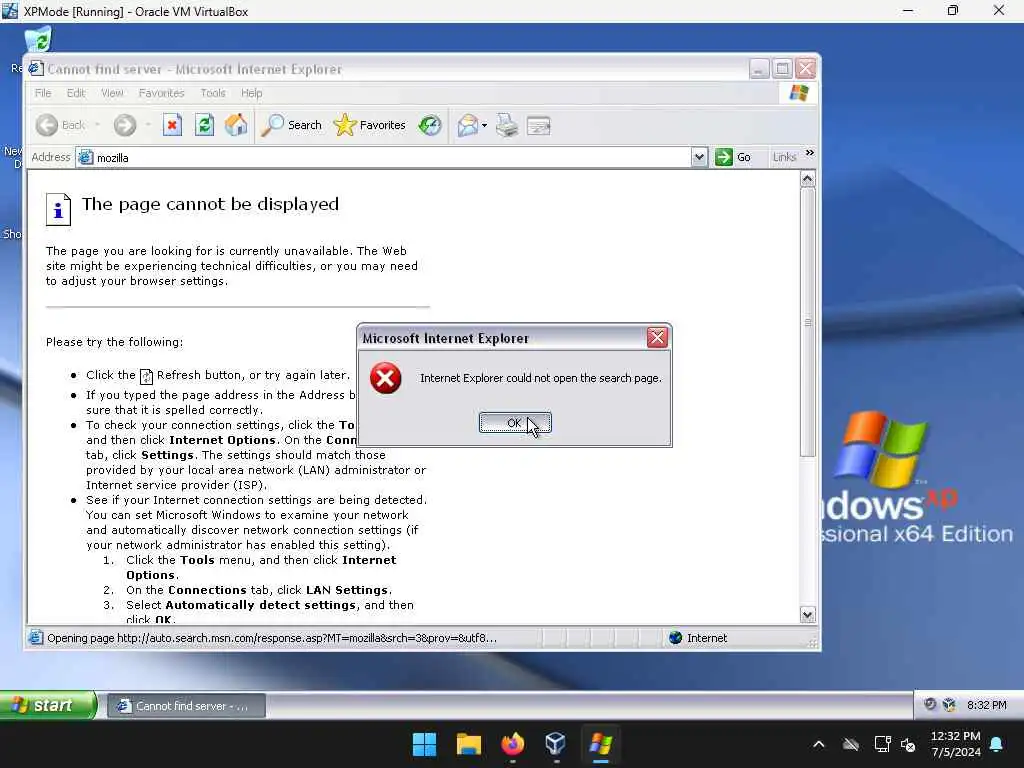The height and width of the screenshot is (768, 1024).
Task: Click the Refresh toolbar icon
Action: [204, 125]
